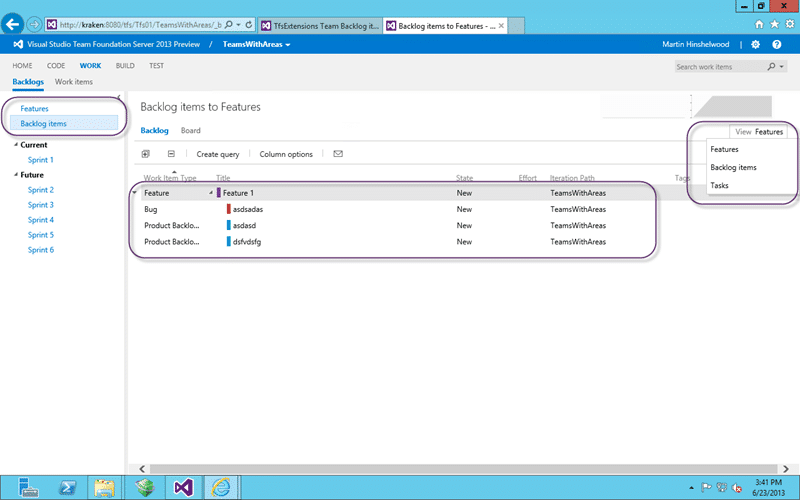Click horizontal scrollbar right arrow
The image size is (800, 500).
coord(786,468)
